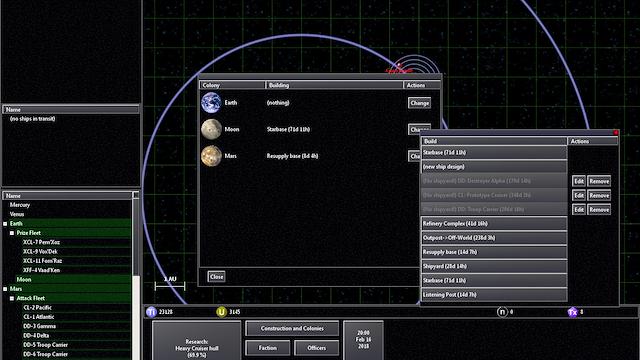Click current Starbase entry under Build header
This screenshot has height=360, width=640.
pyautogui.click(x=494, y=152)
